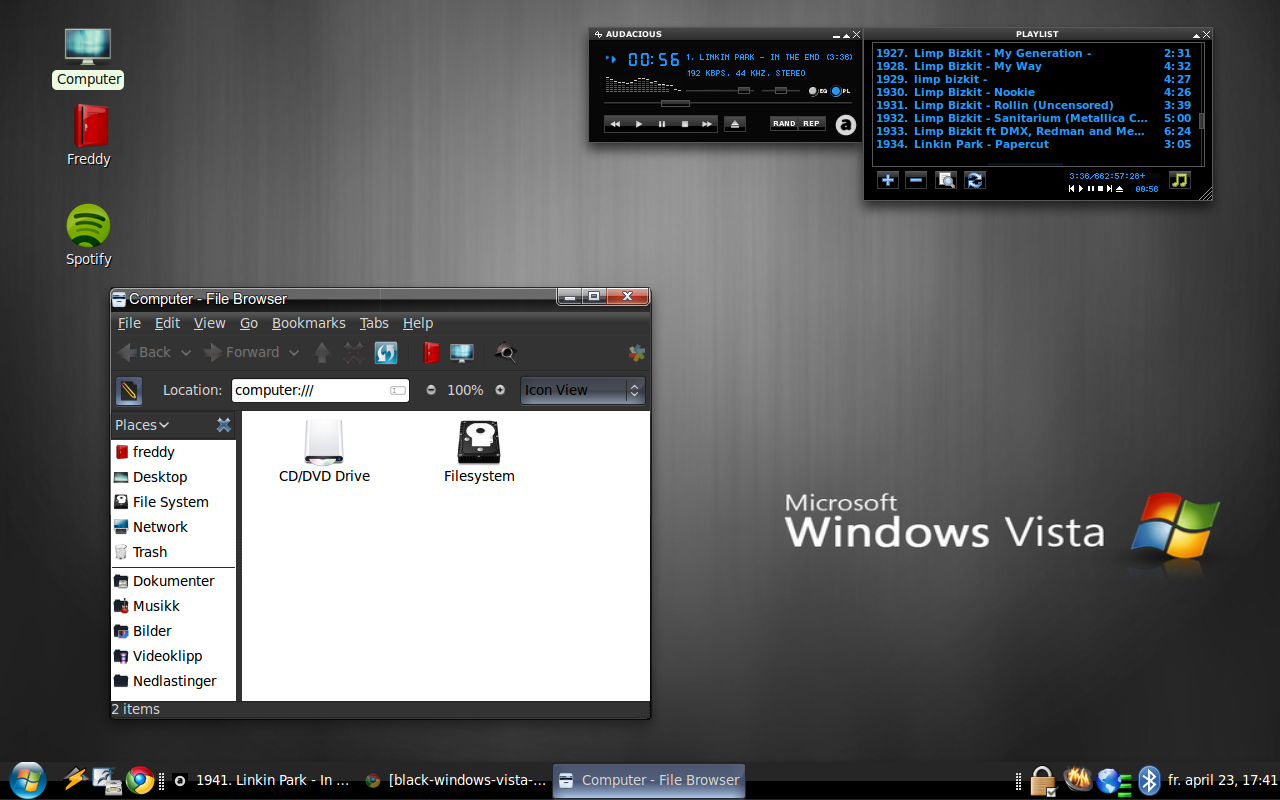Pause playback in Audacious
1280x800 pixels.
point(661,124)
